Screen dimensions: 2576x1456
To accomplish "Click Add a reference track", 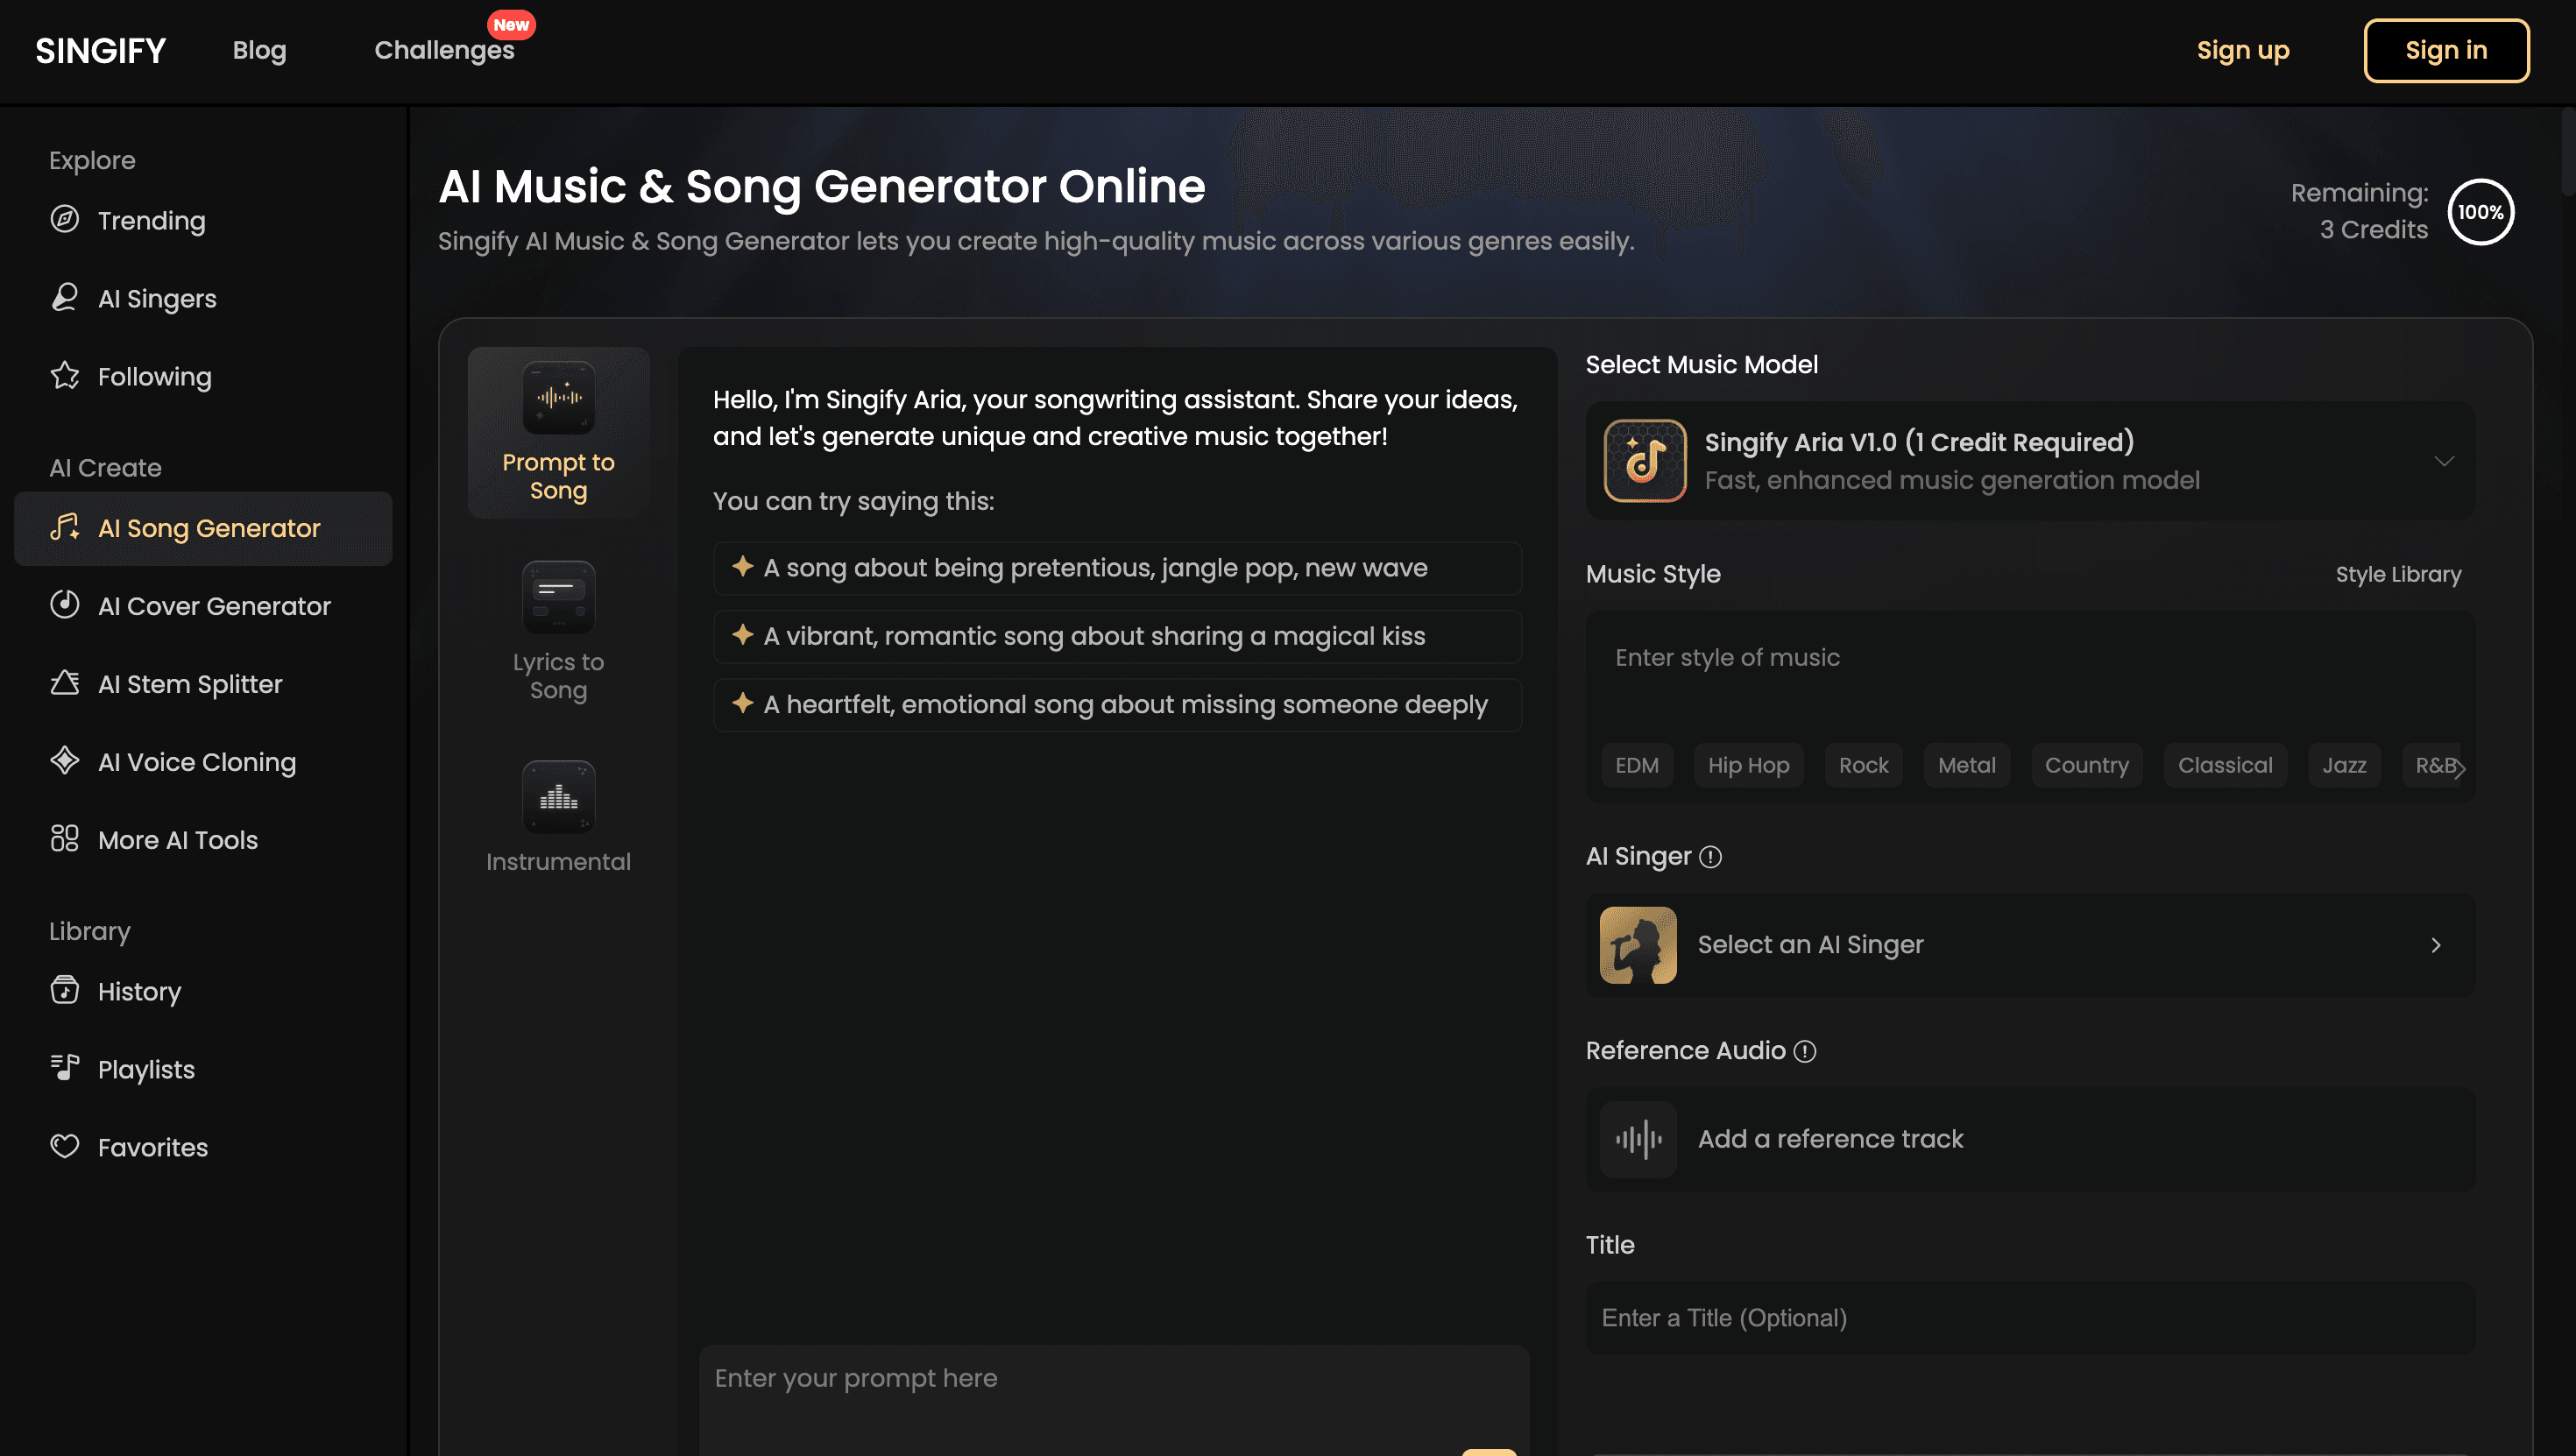I will tap(2030, 1139).
